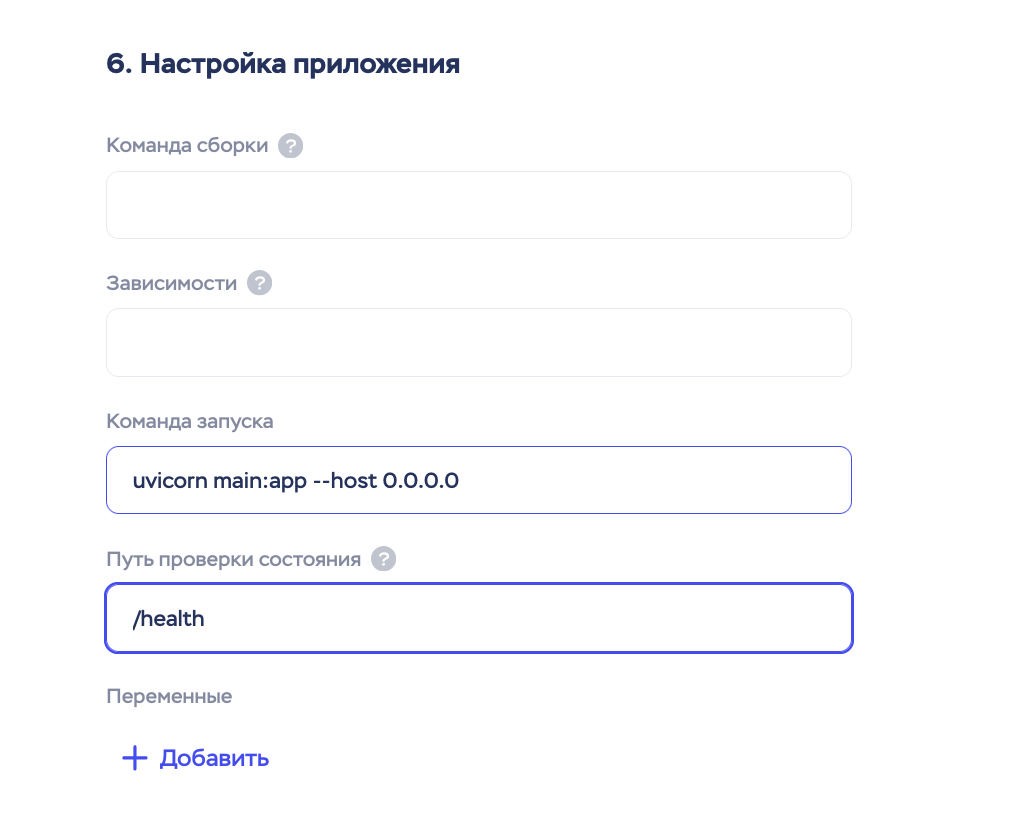Click the gray circle icon after Зависимости label
1010x822 pixels.
(259, 283)
